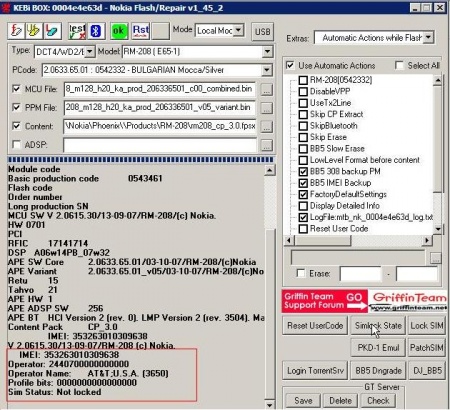Click actions list scroll right arrow

pyautogui.click(x=427, y=240)
